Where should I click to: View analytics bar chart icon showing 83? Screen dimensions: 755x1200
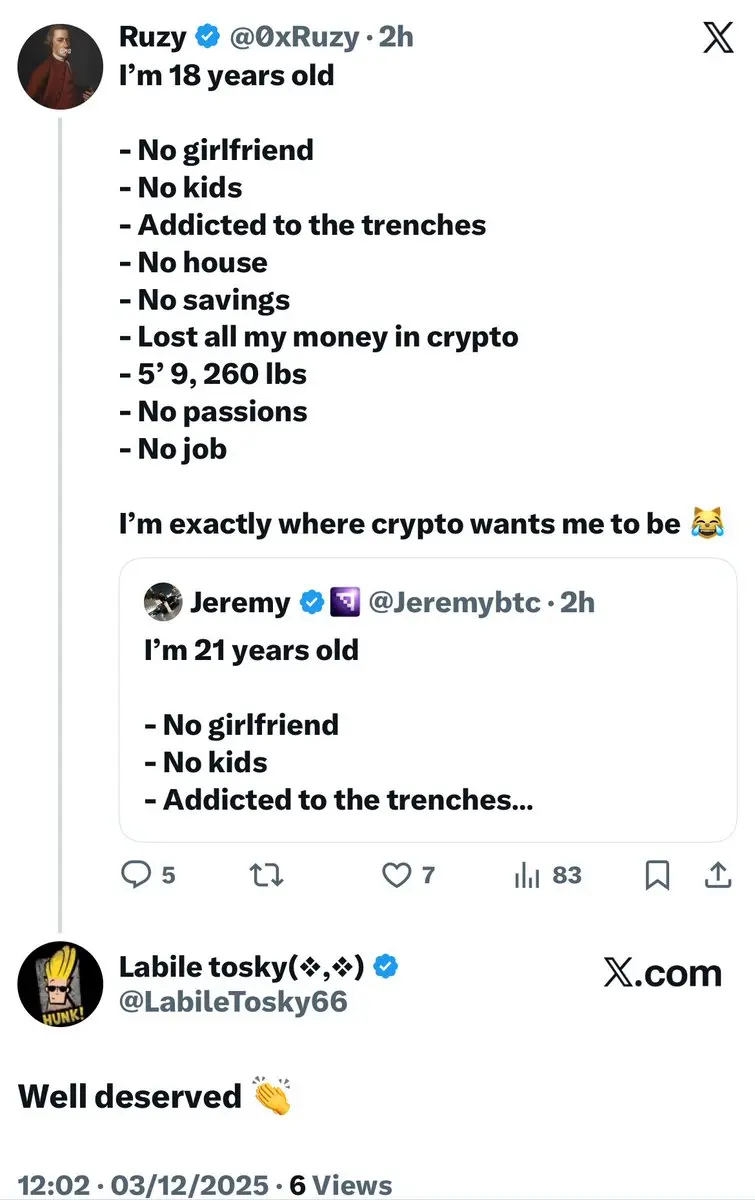(526, 875)
